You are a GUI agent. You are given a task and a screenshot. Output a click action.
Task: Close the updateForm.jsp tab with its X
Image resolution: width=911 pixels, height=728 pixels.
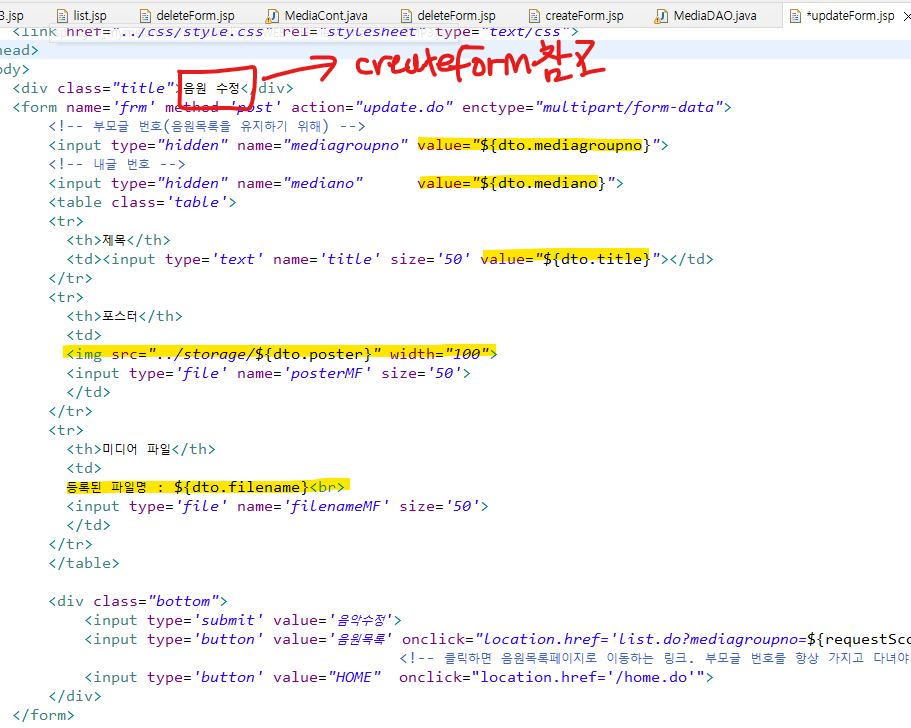coord(907,17)
